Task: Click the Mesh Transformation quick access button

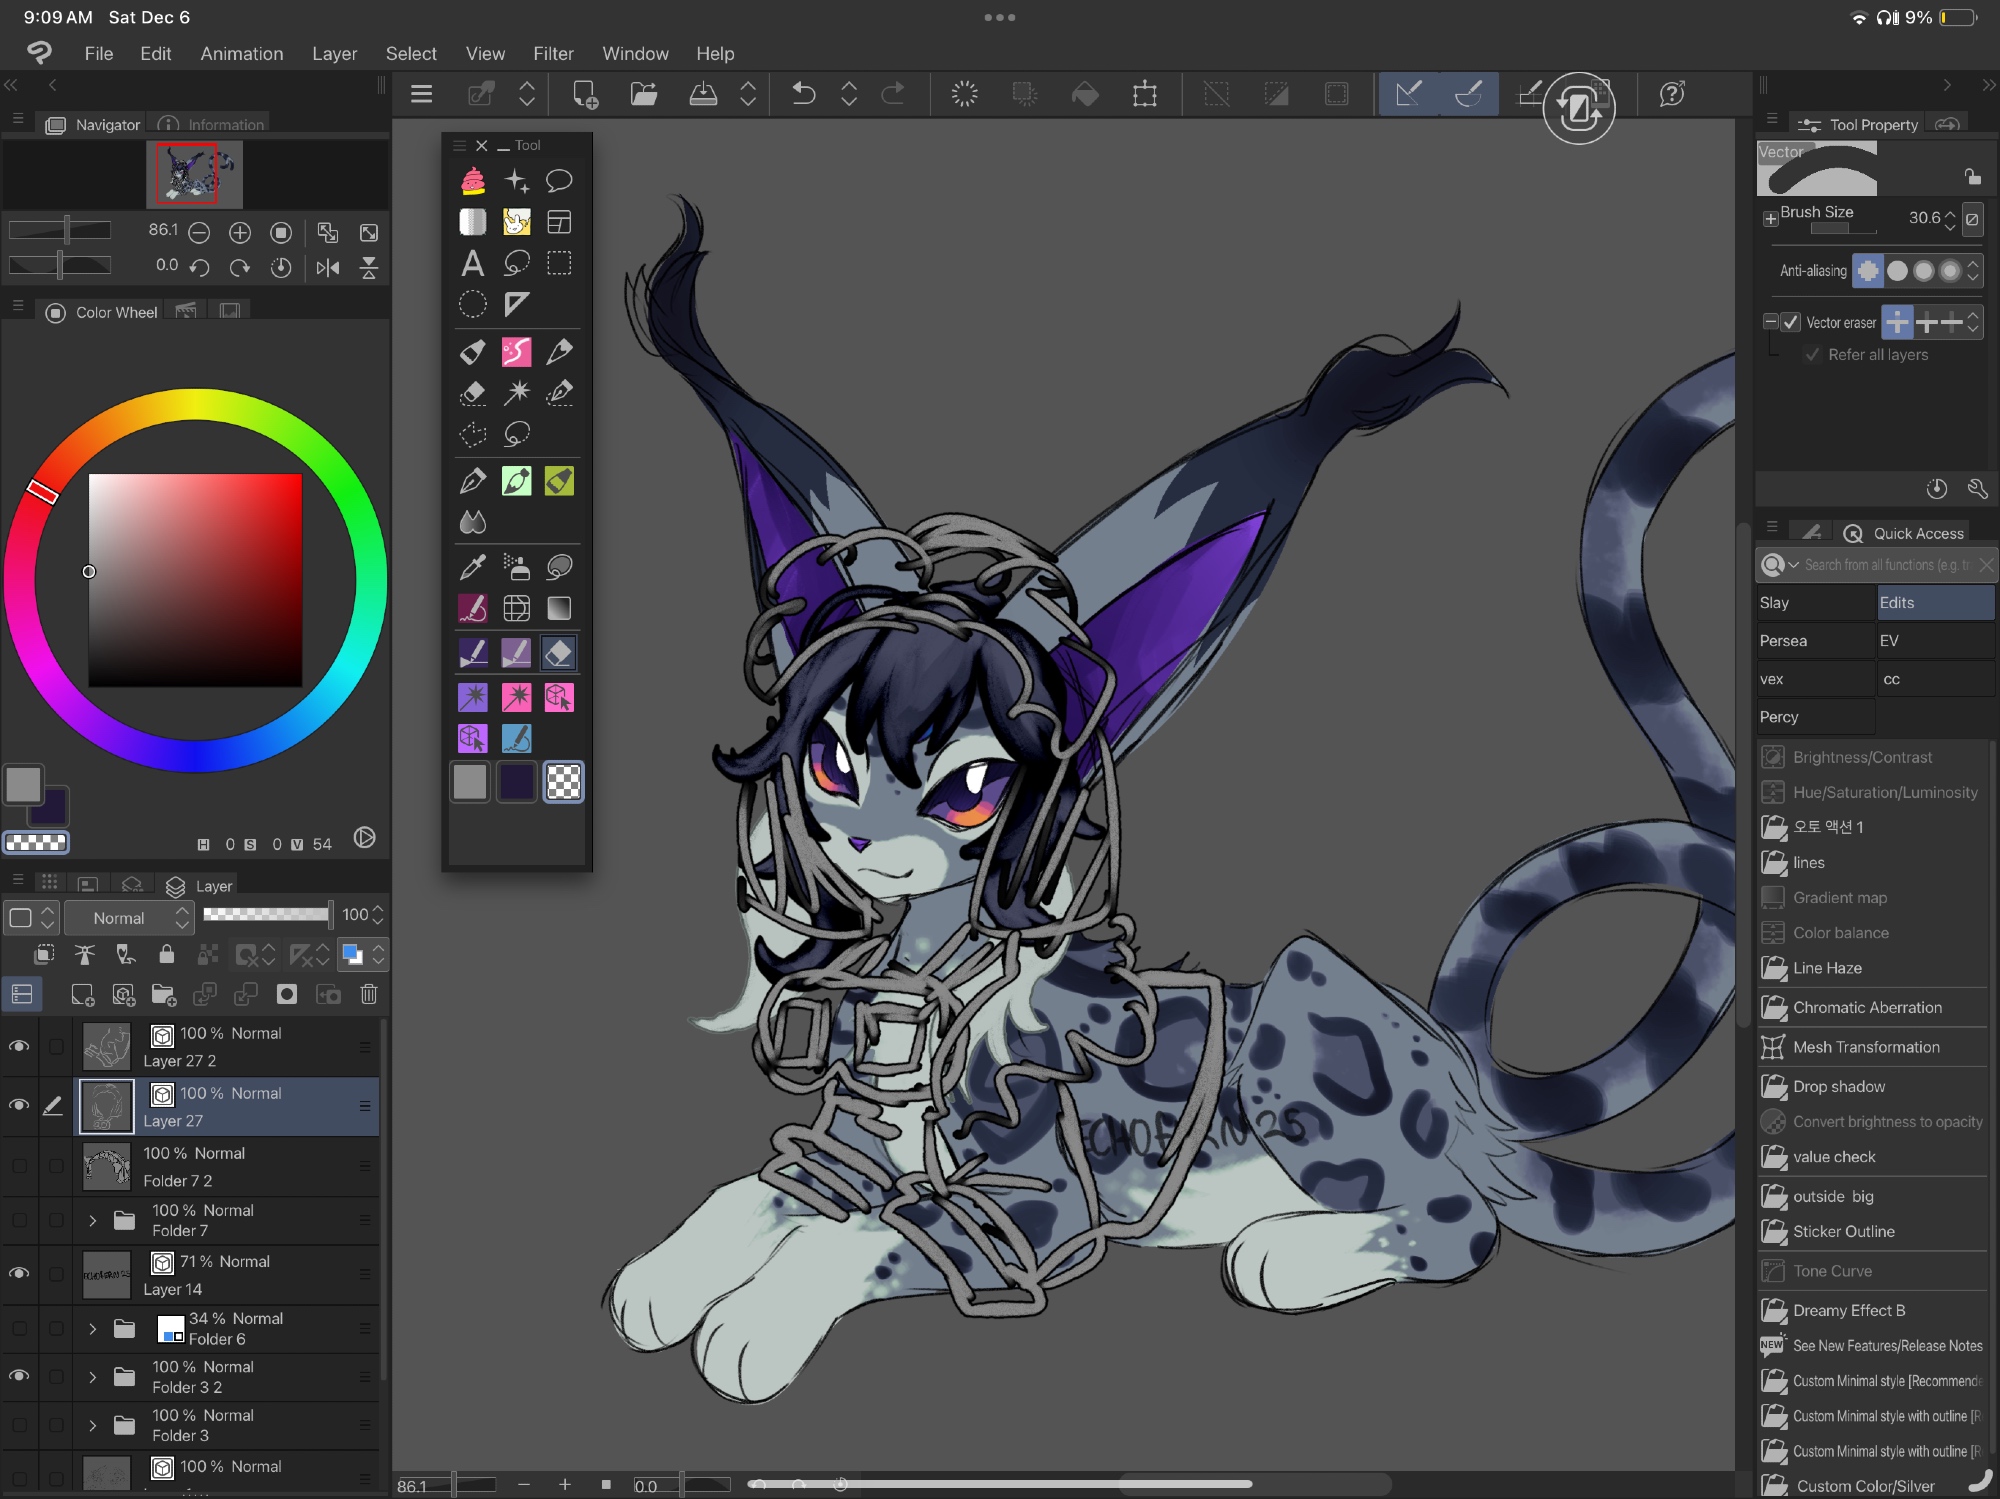Action: (1865, 1047)
